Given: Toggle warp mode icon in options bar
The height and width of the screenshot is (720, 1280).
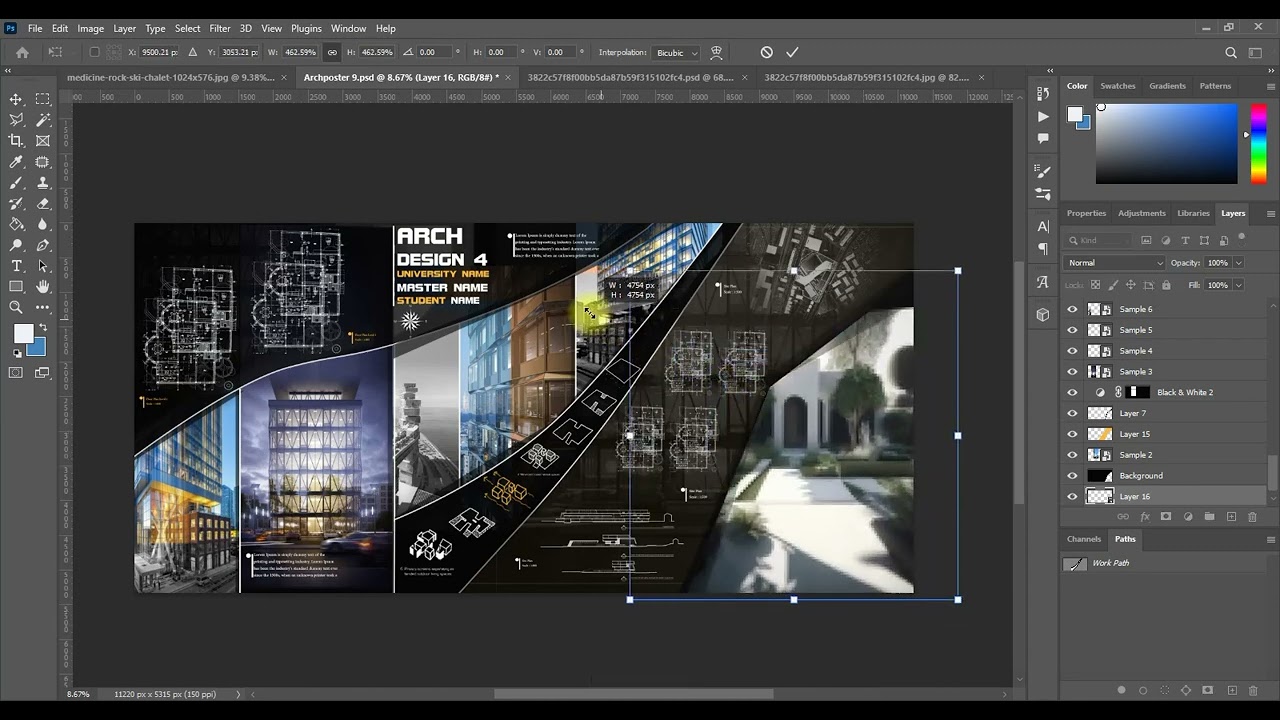Looking at the screenshot, I should pyautogui.click(x=716, y=52).
